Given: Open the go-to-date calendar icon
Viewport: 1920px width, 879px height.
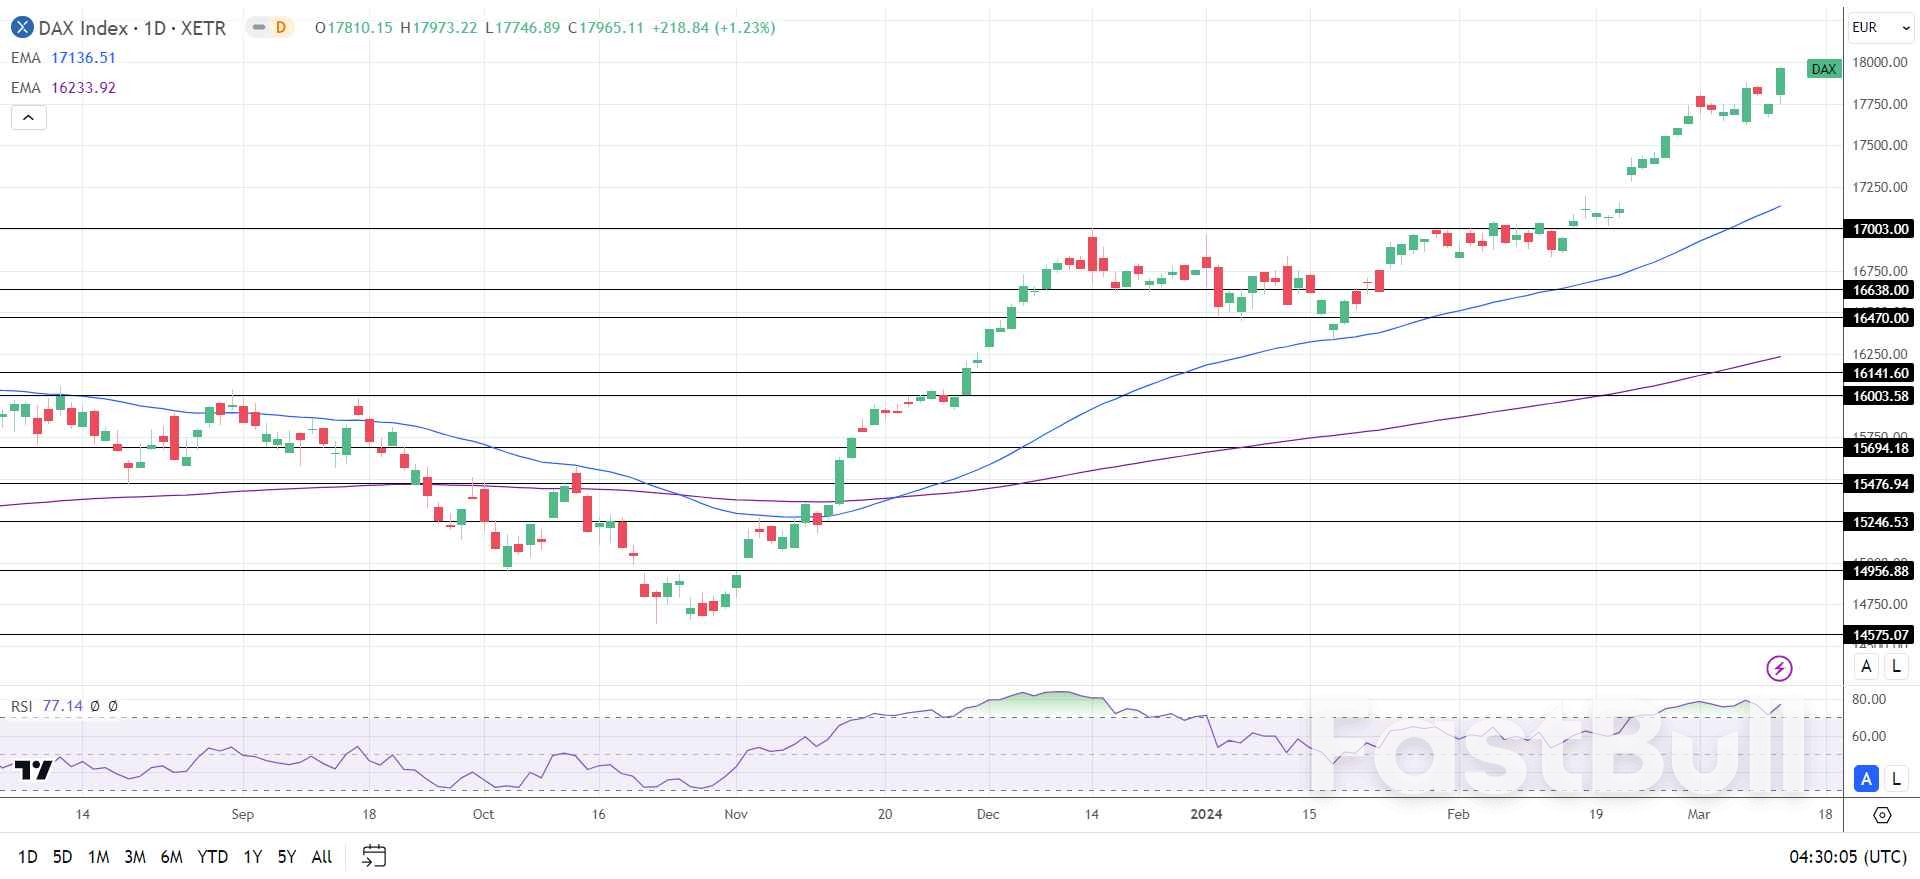Looking at the screenshot, I should [x=374, y=856].
